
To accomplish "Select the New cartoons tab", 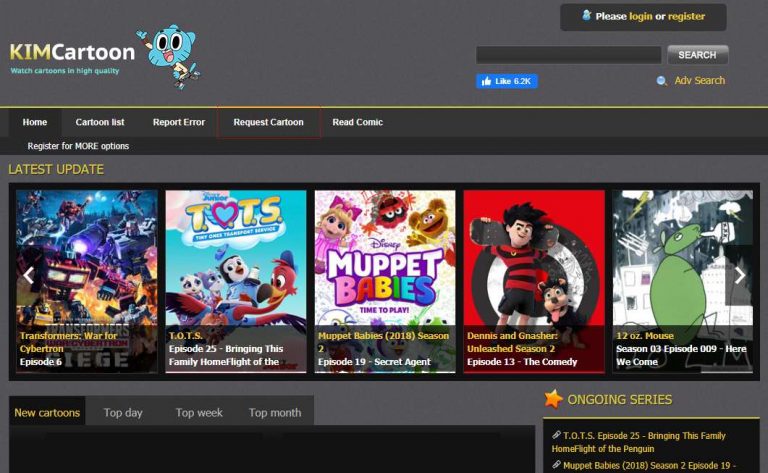I will click(47, 413).
